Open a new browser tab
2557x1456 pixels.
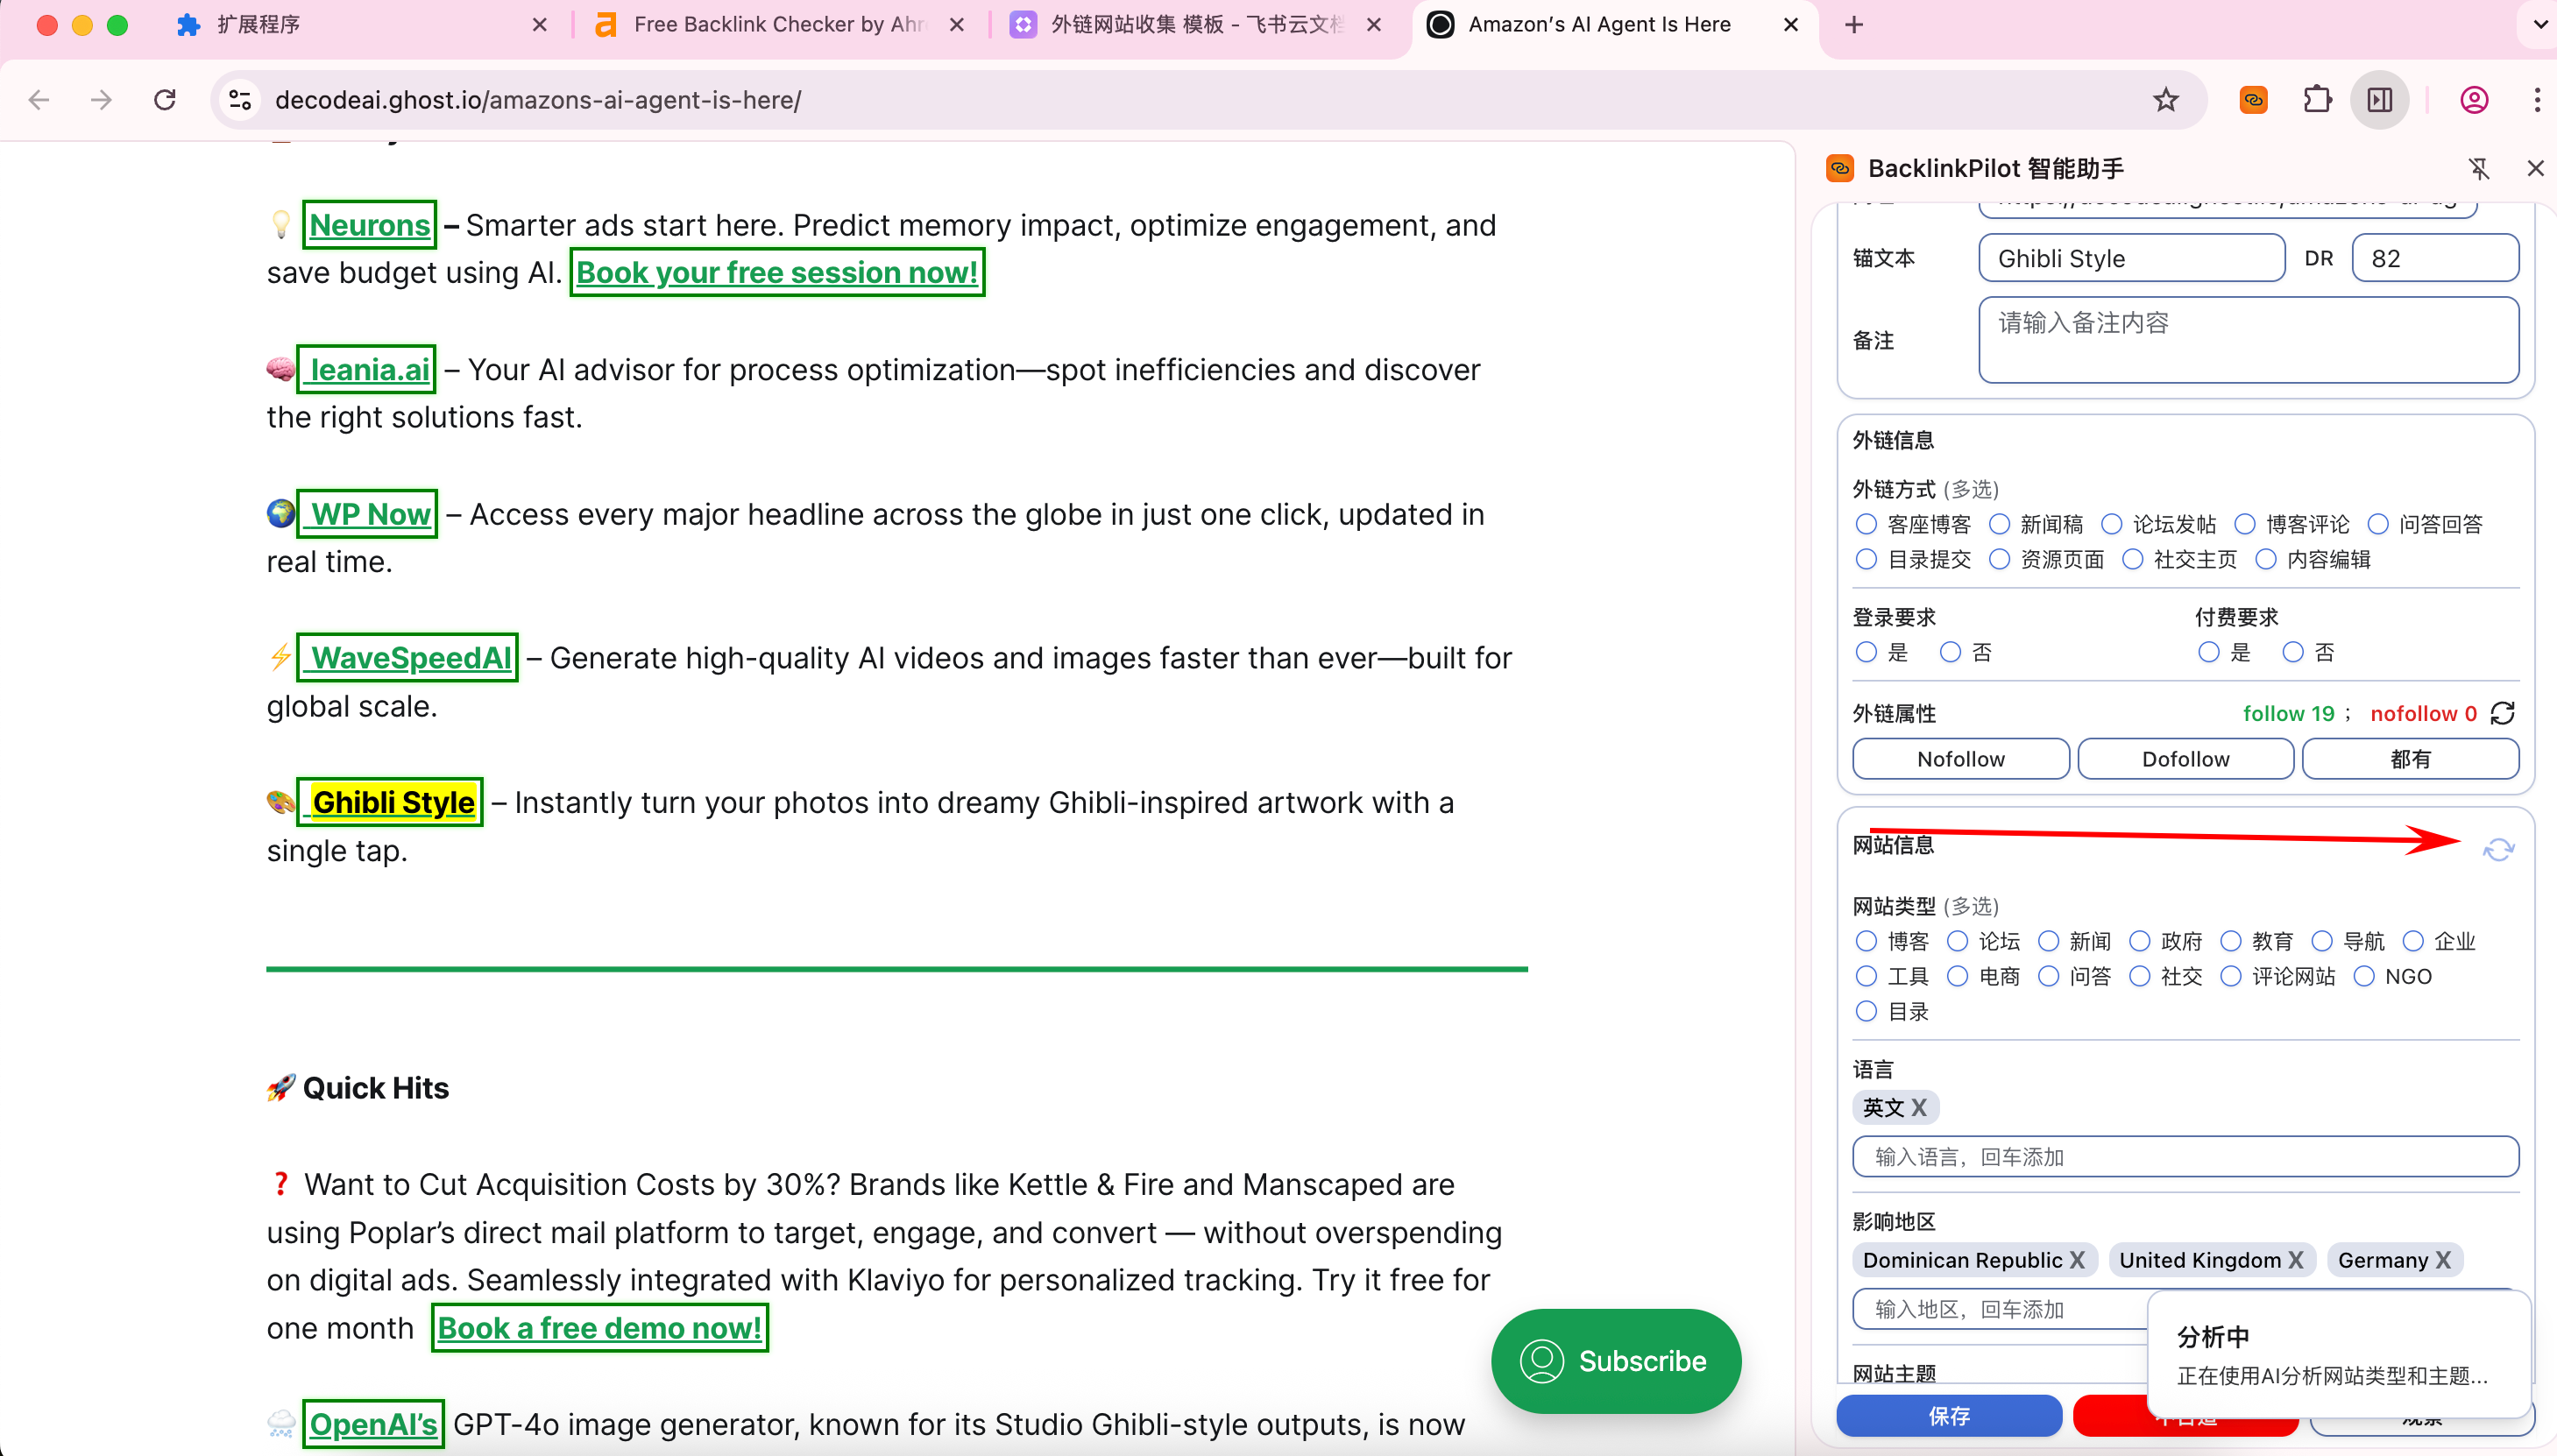pyautogui.click(x=1854, y=25)
